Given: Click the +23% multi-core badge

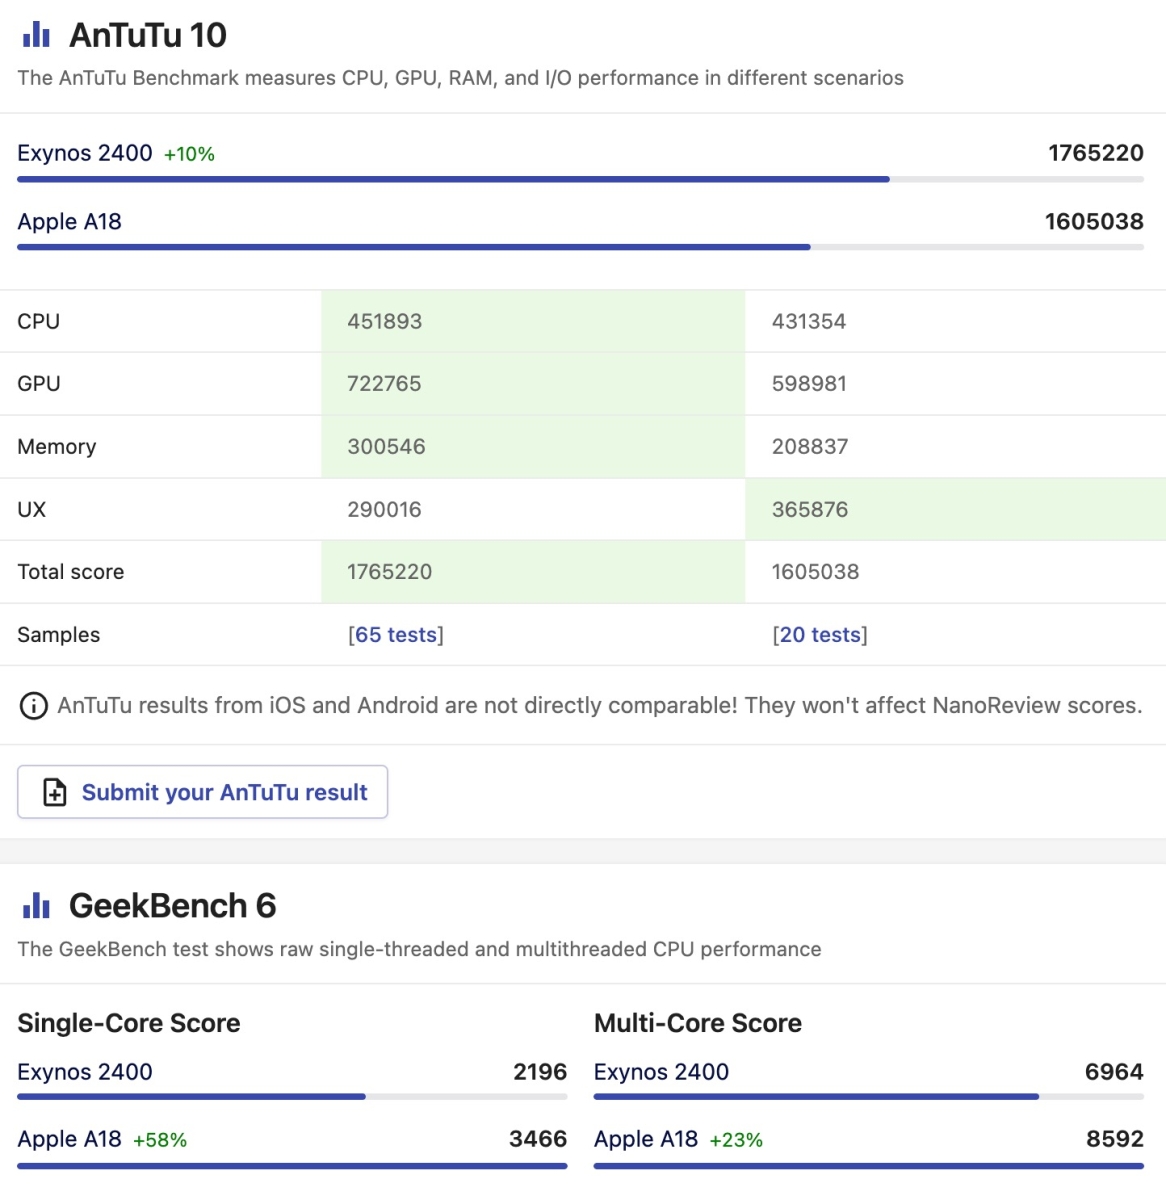Looking at the screenshot, I should pyautogui.click(x=736, y=1140).
